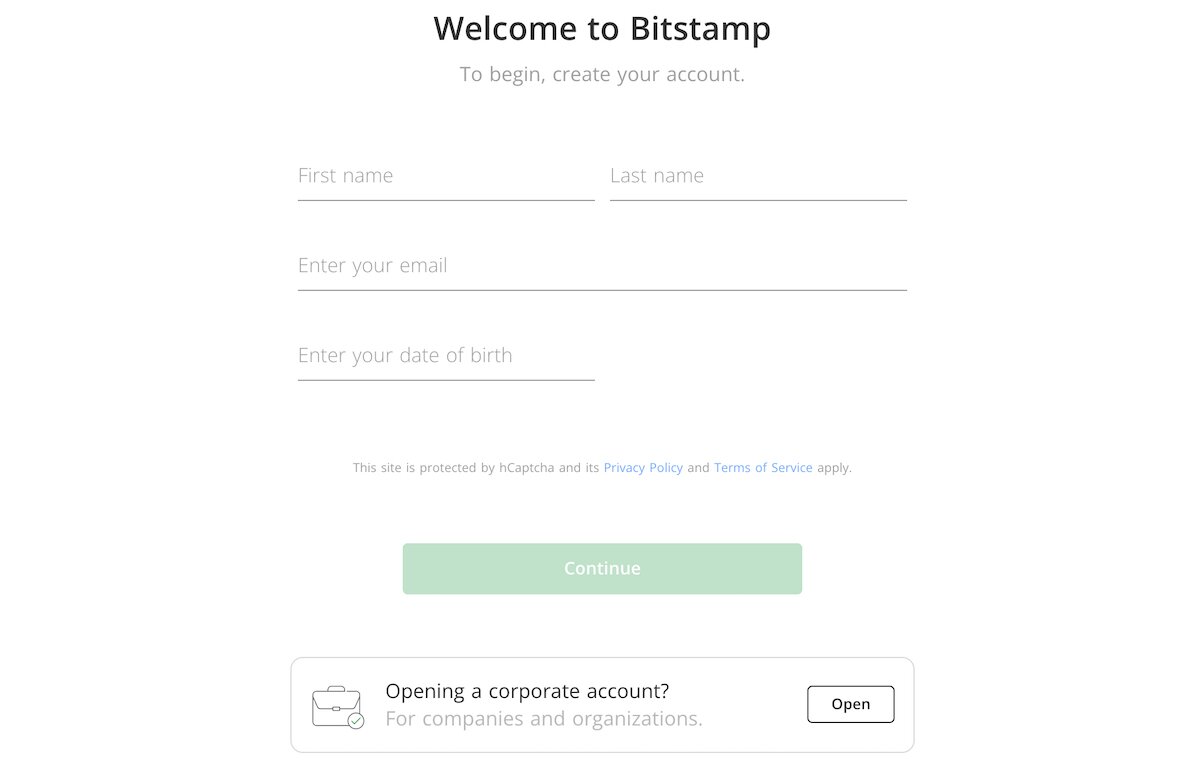Activate the date of birth picker
Viewport: 1200px width, 768px height.
tap(445, 357)
